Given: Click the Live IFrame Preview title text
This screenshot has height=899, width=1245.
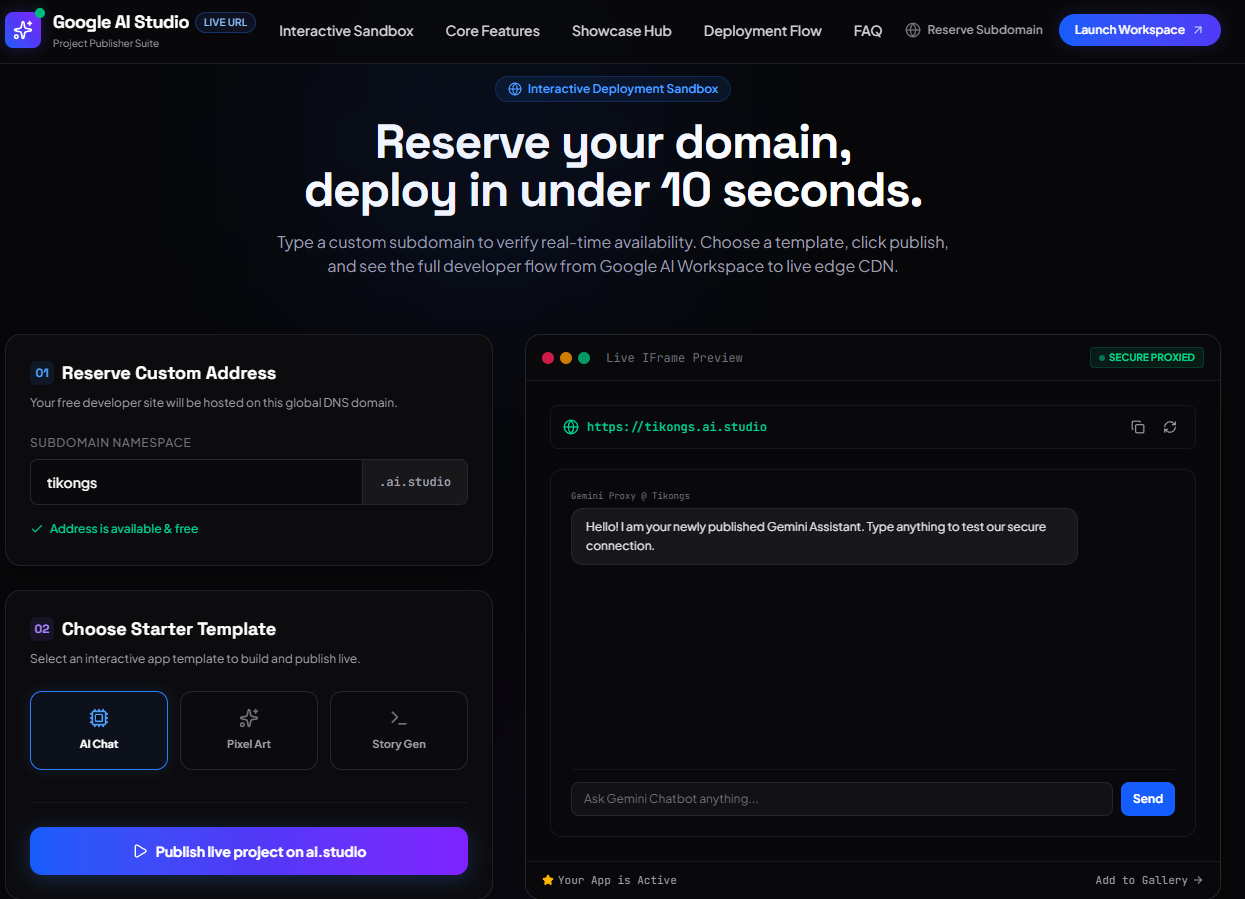Looking at the screenshot, I should (x=674, y=358).
